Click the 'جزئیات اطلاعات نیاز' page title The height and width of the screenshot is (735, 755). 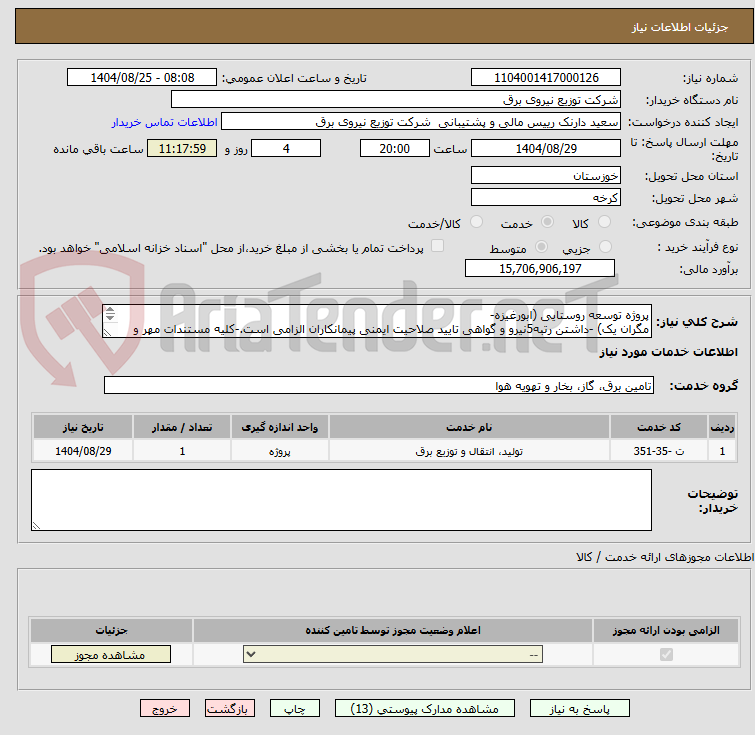click(x=680, y=27)
